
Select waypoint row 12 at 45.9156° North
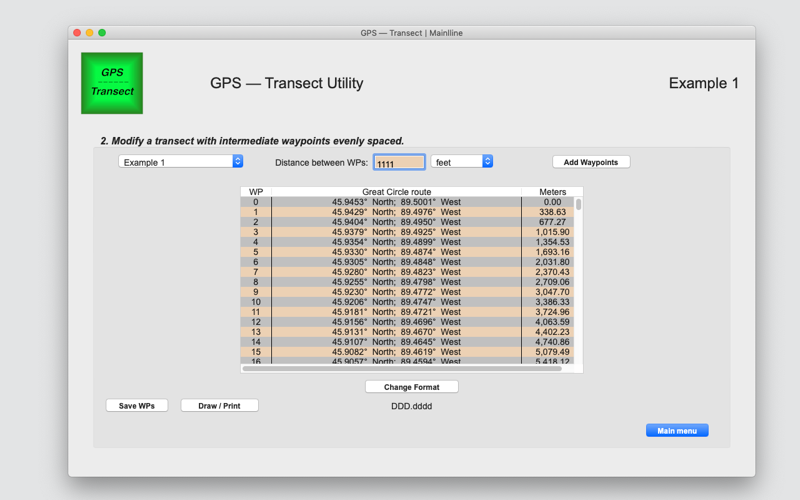pos(407,322)
